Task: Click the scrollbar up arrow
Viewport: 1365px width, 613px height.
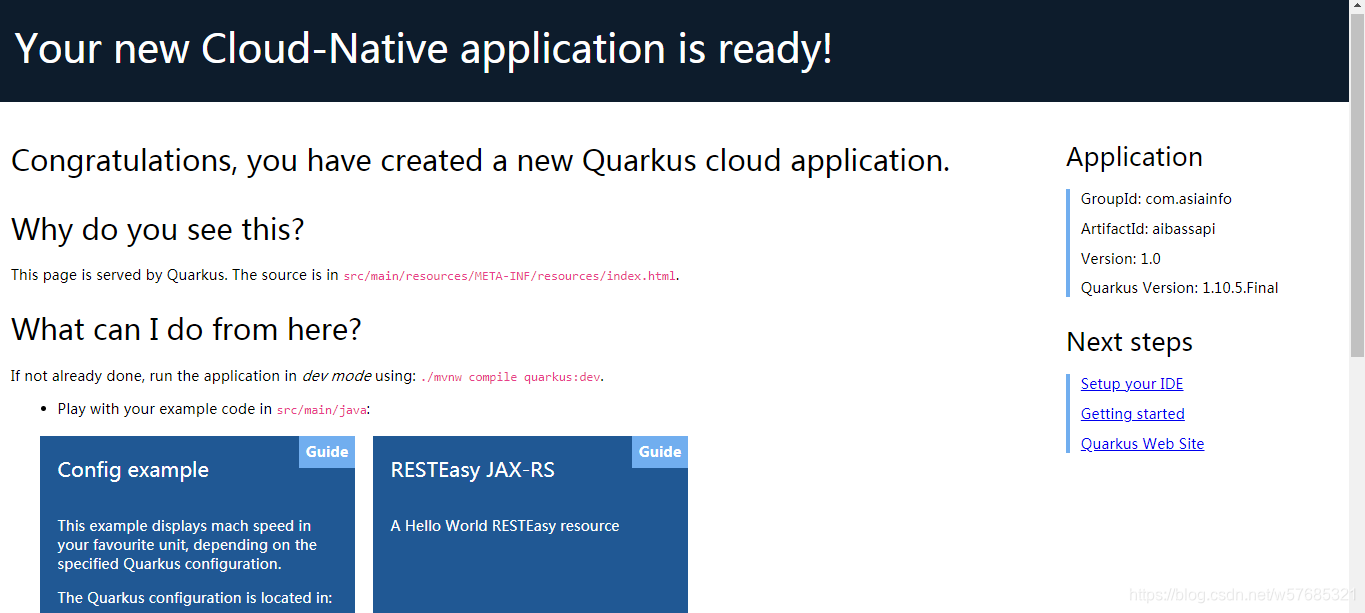Action: pyautogui.click(x=1357, y=7)
